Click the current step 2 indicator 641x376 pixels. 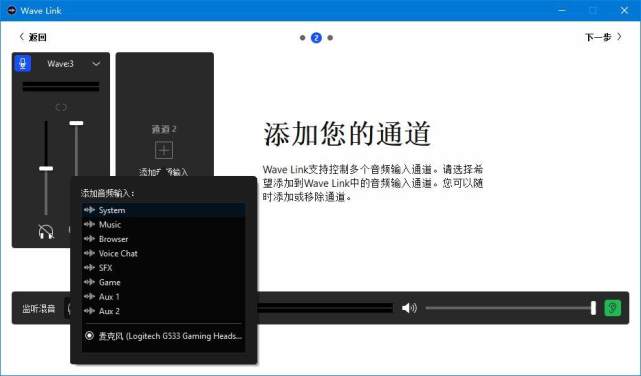click(x=316, y=38)
